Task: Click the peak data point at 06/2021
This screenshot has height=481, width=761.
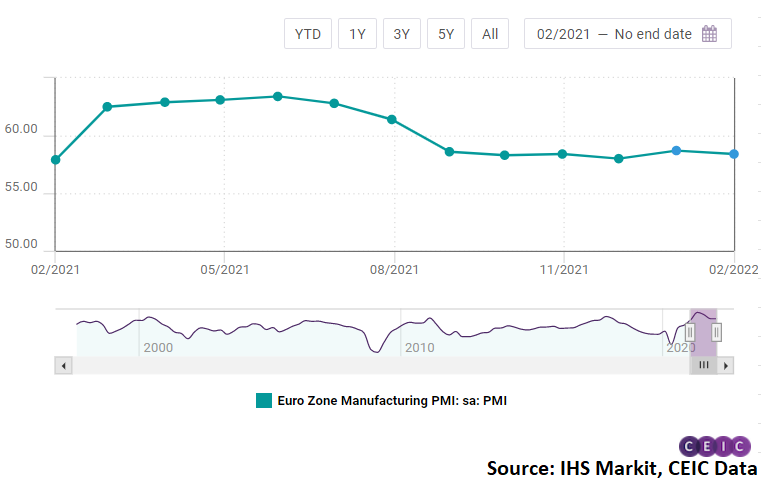Action: pyautogui.click(x=278, y=97)
